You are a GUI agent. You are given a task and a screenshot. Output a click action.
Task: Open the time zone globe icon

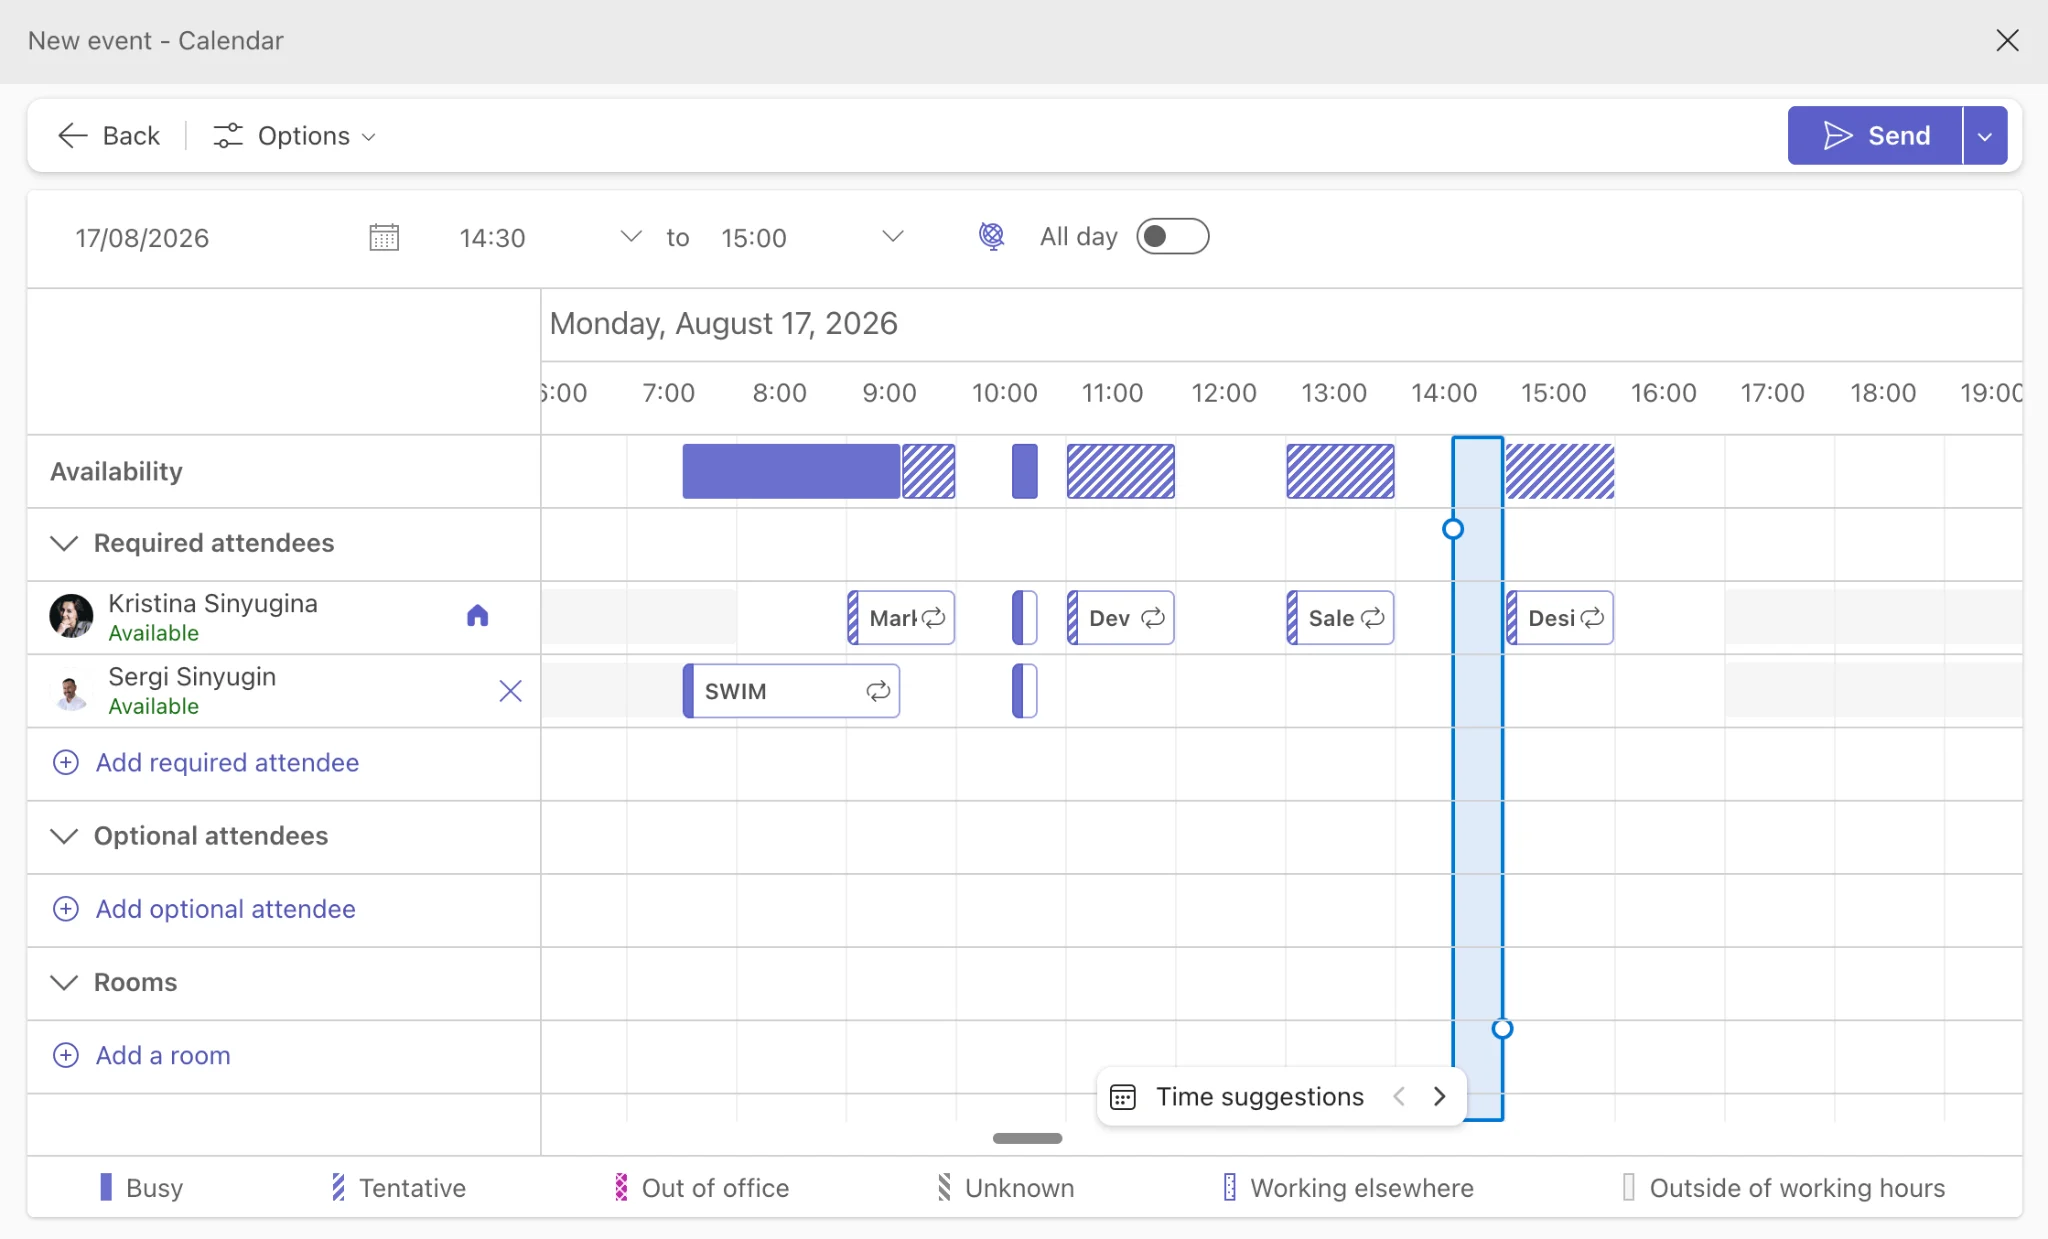coord(991,236)
